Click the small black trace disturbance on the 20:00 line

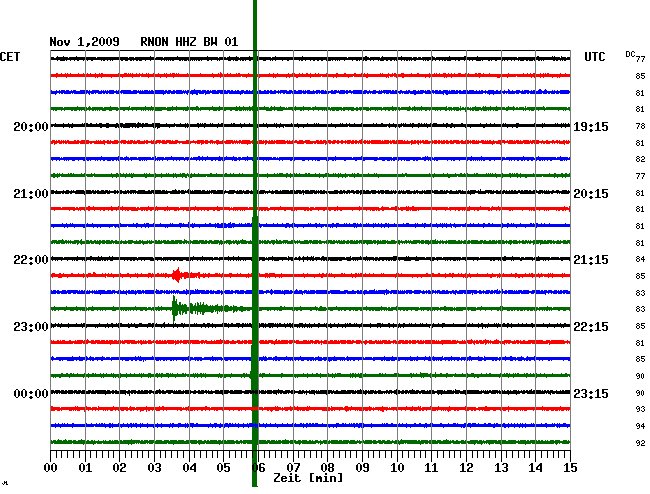(x=139, y=125)
